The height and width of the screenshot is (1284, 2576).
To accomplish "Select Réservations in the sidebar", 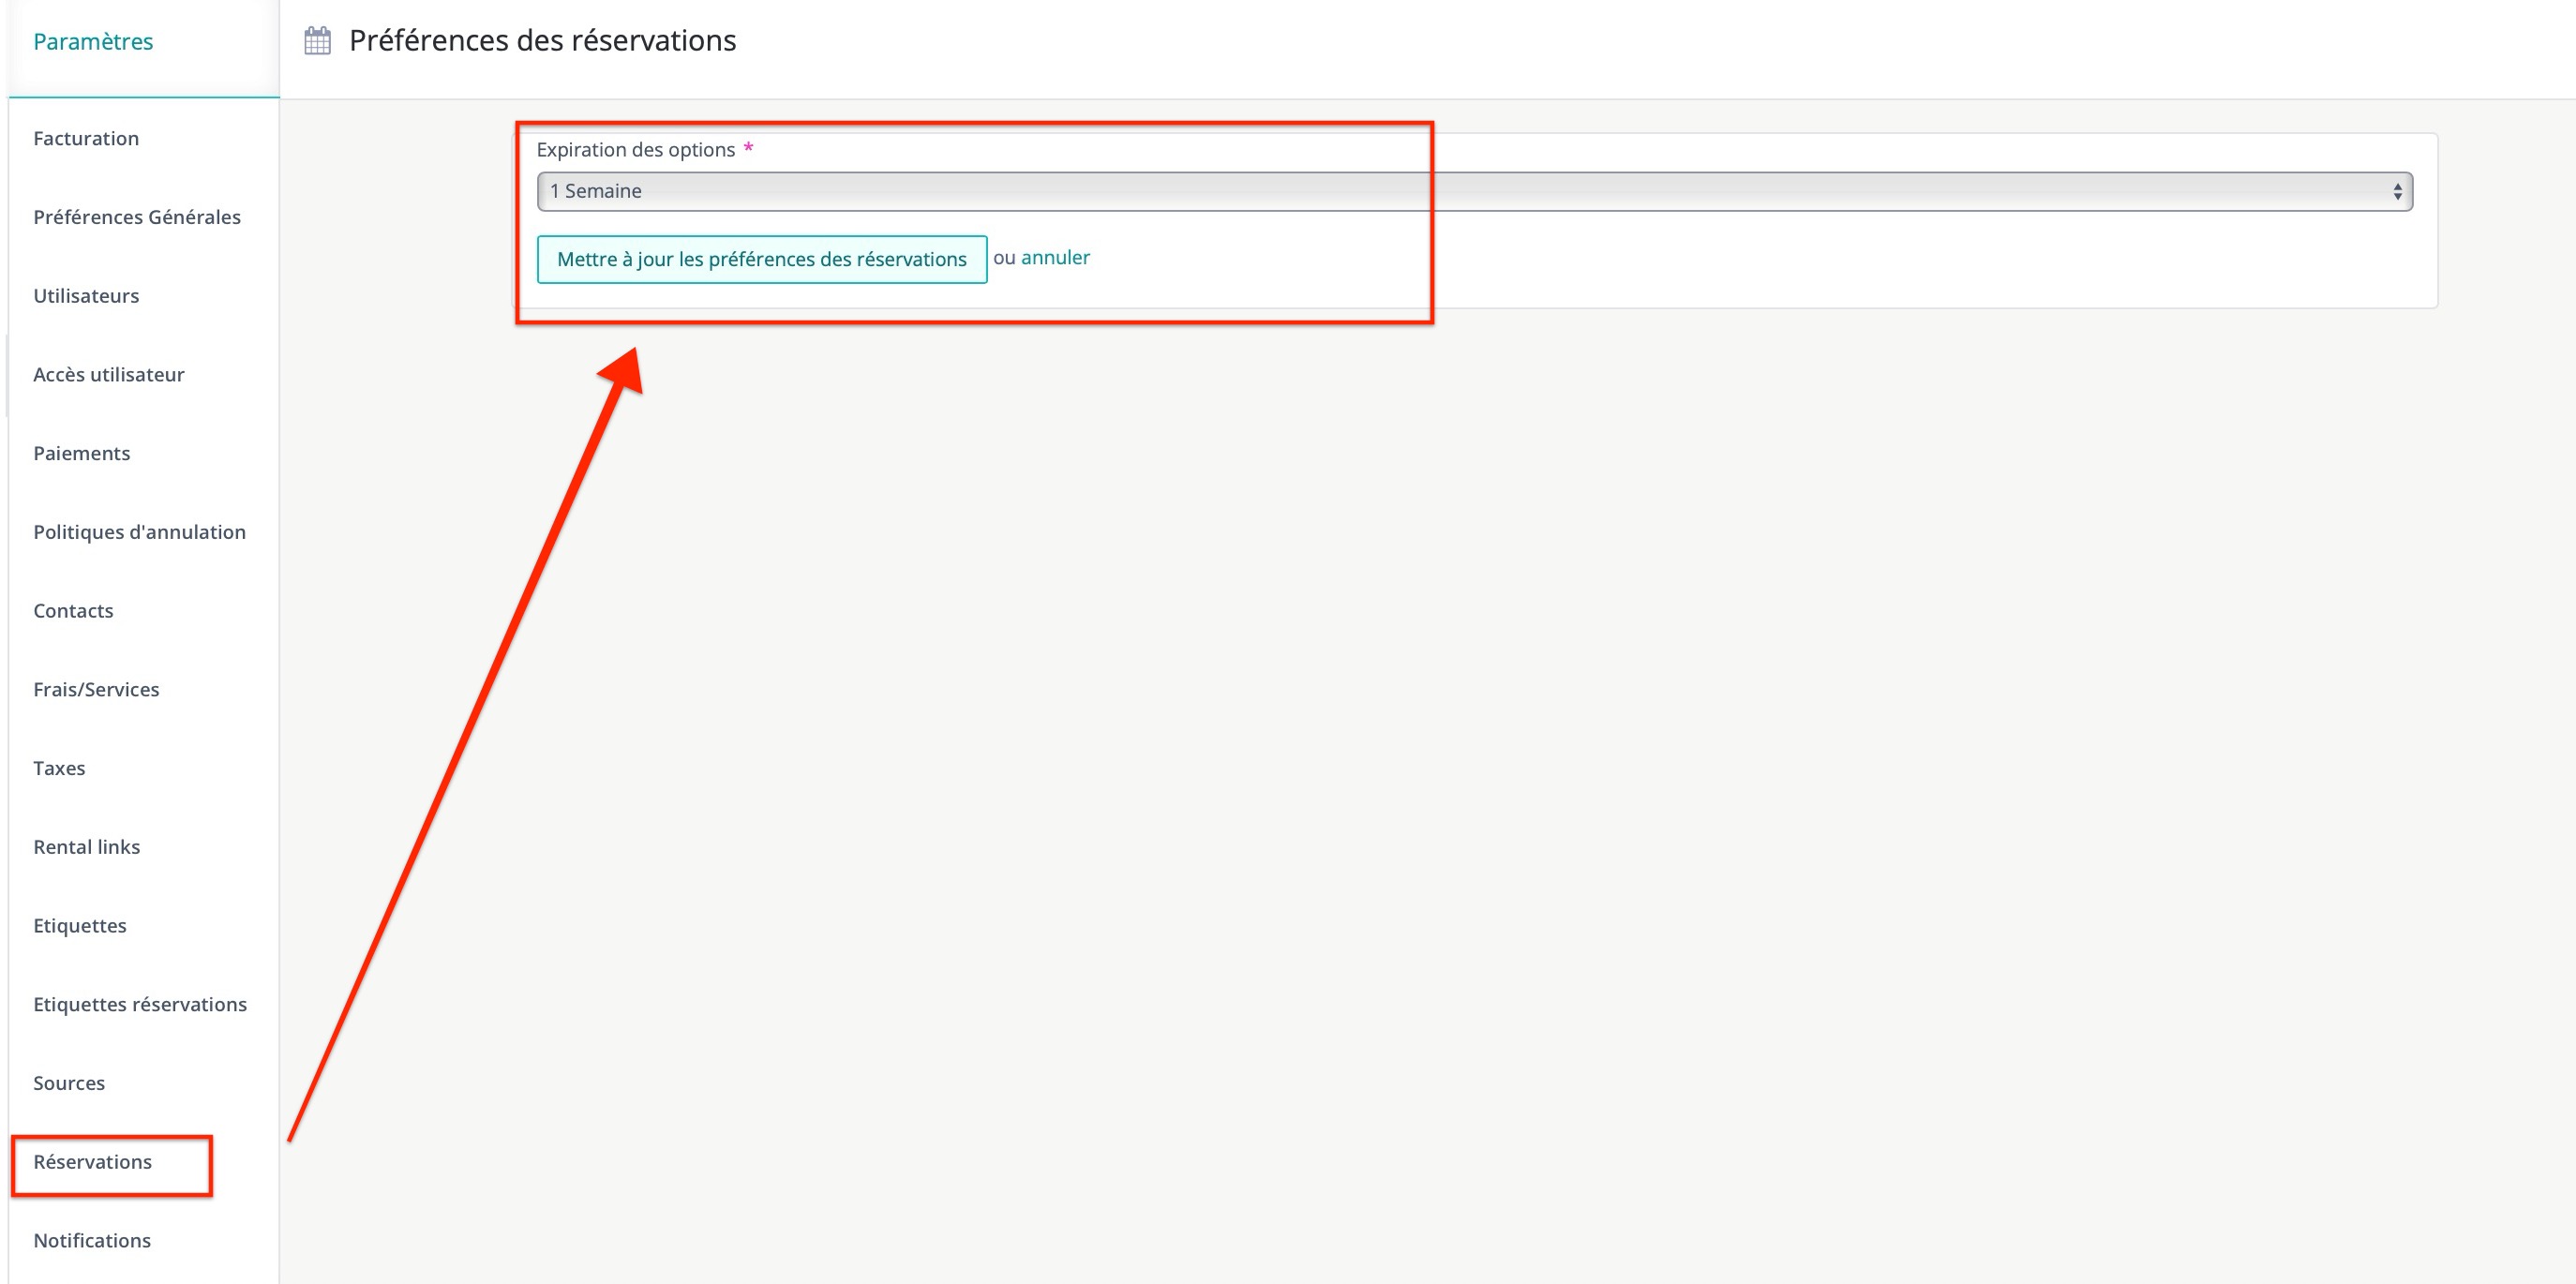I will pos(93,1162).
